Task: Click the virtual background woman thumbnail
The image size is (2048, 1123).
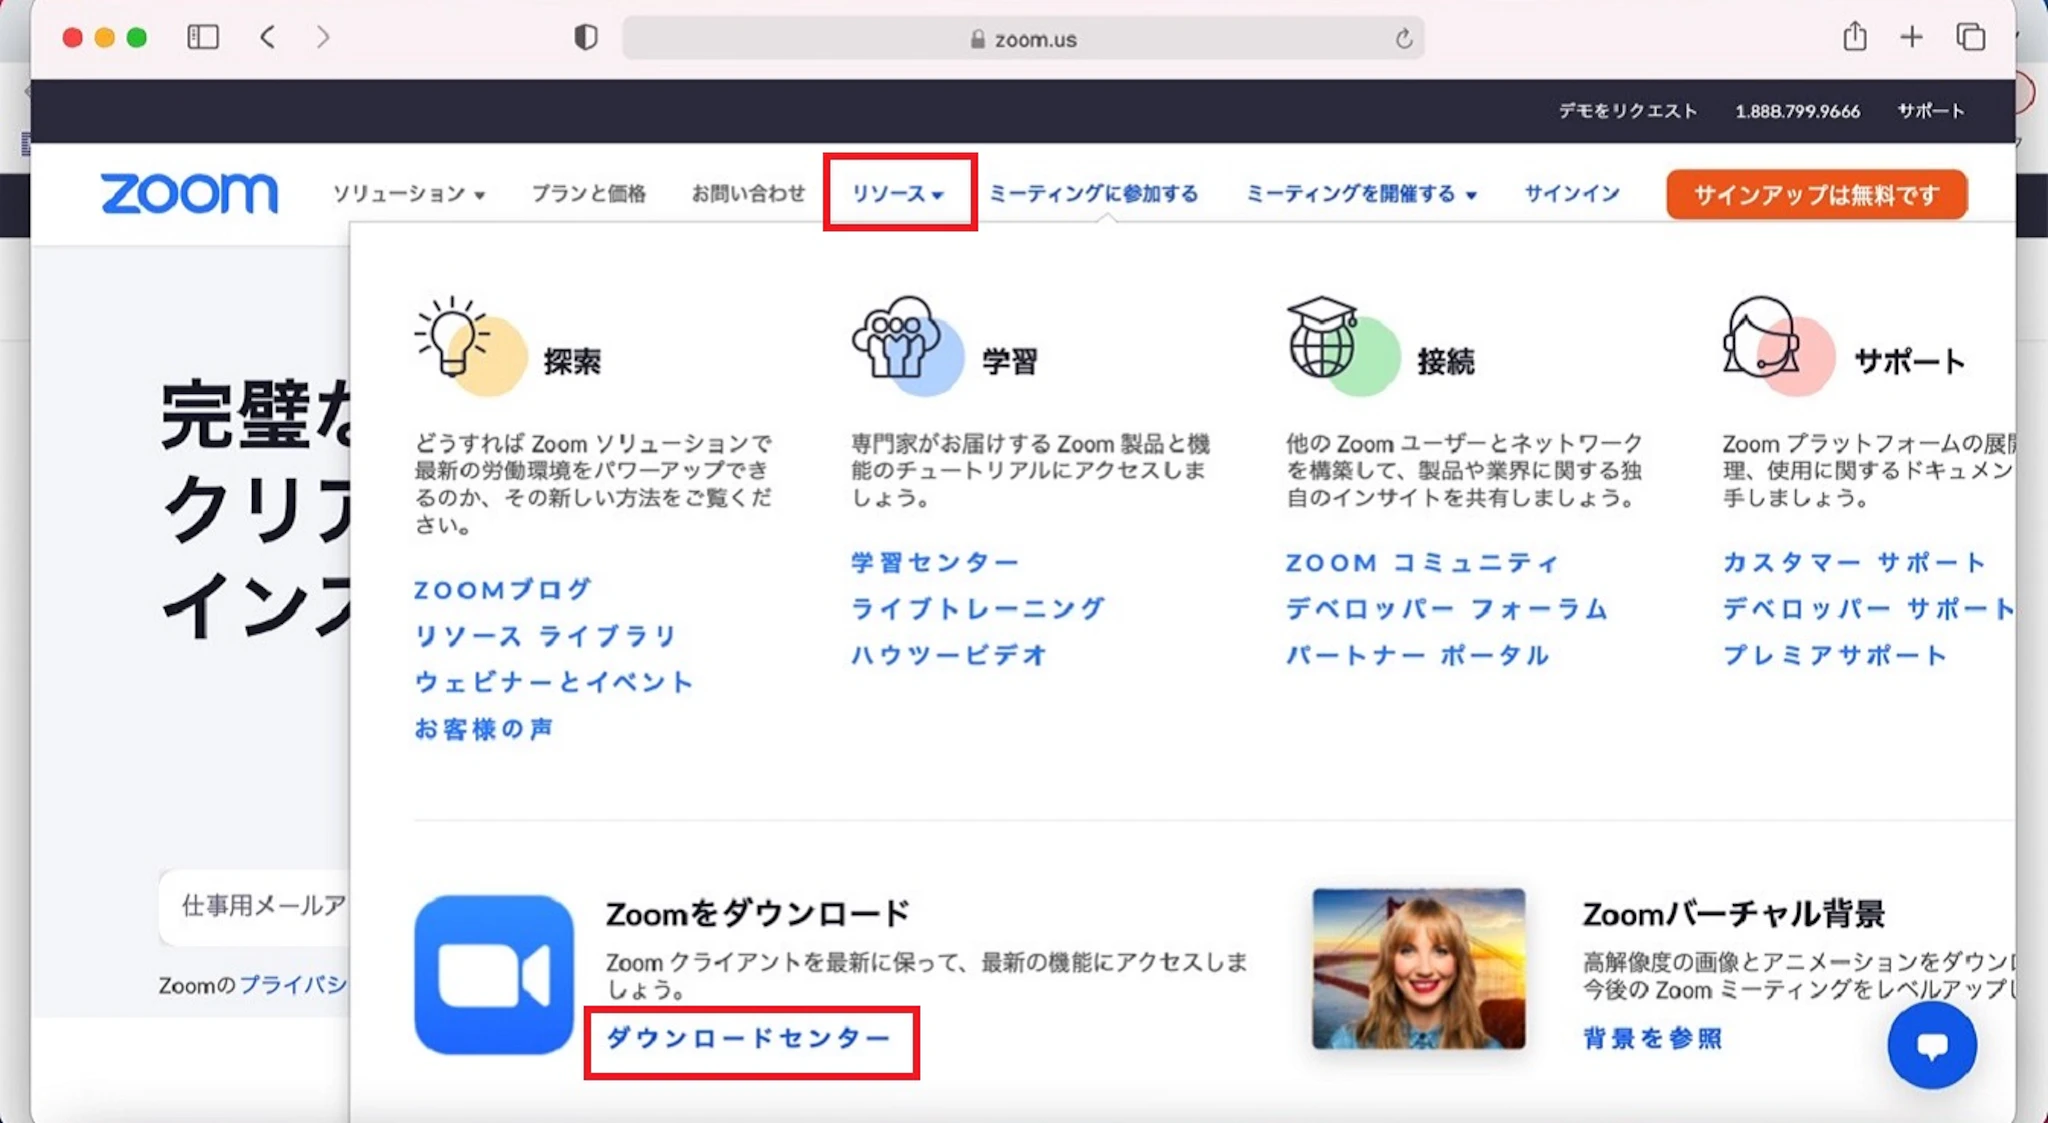Action: point(1418,969)
